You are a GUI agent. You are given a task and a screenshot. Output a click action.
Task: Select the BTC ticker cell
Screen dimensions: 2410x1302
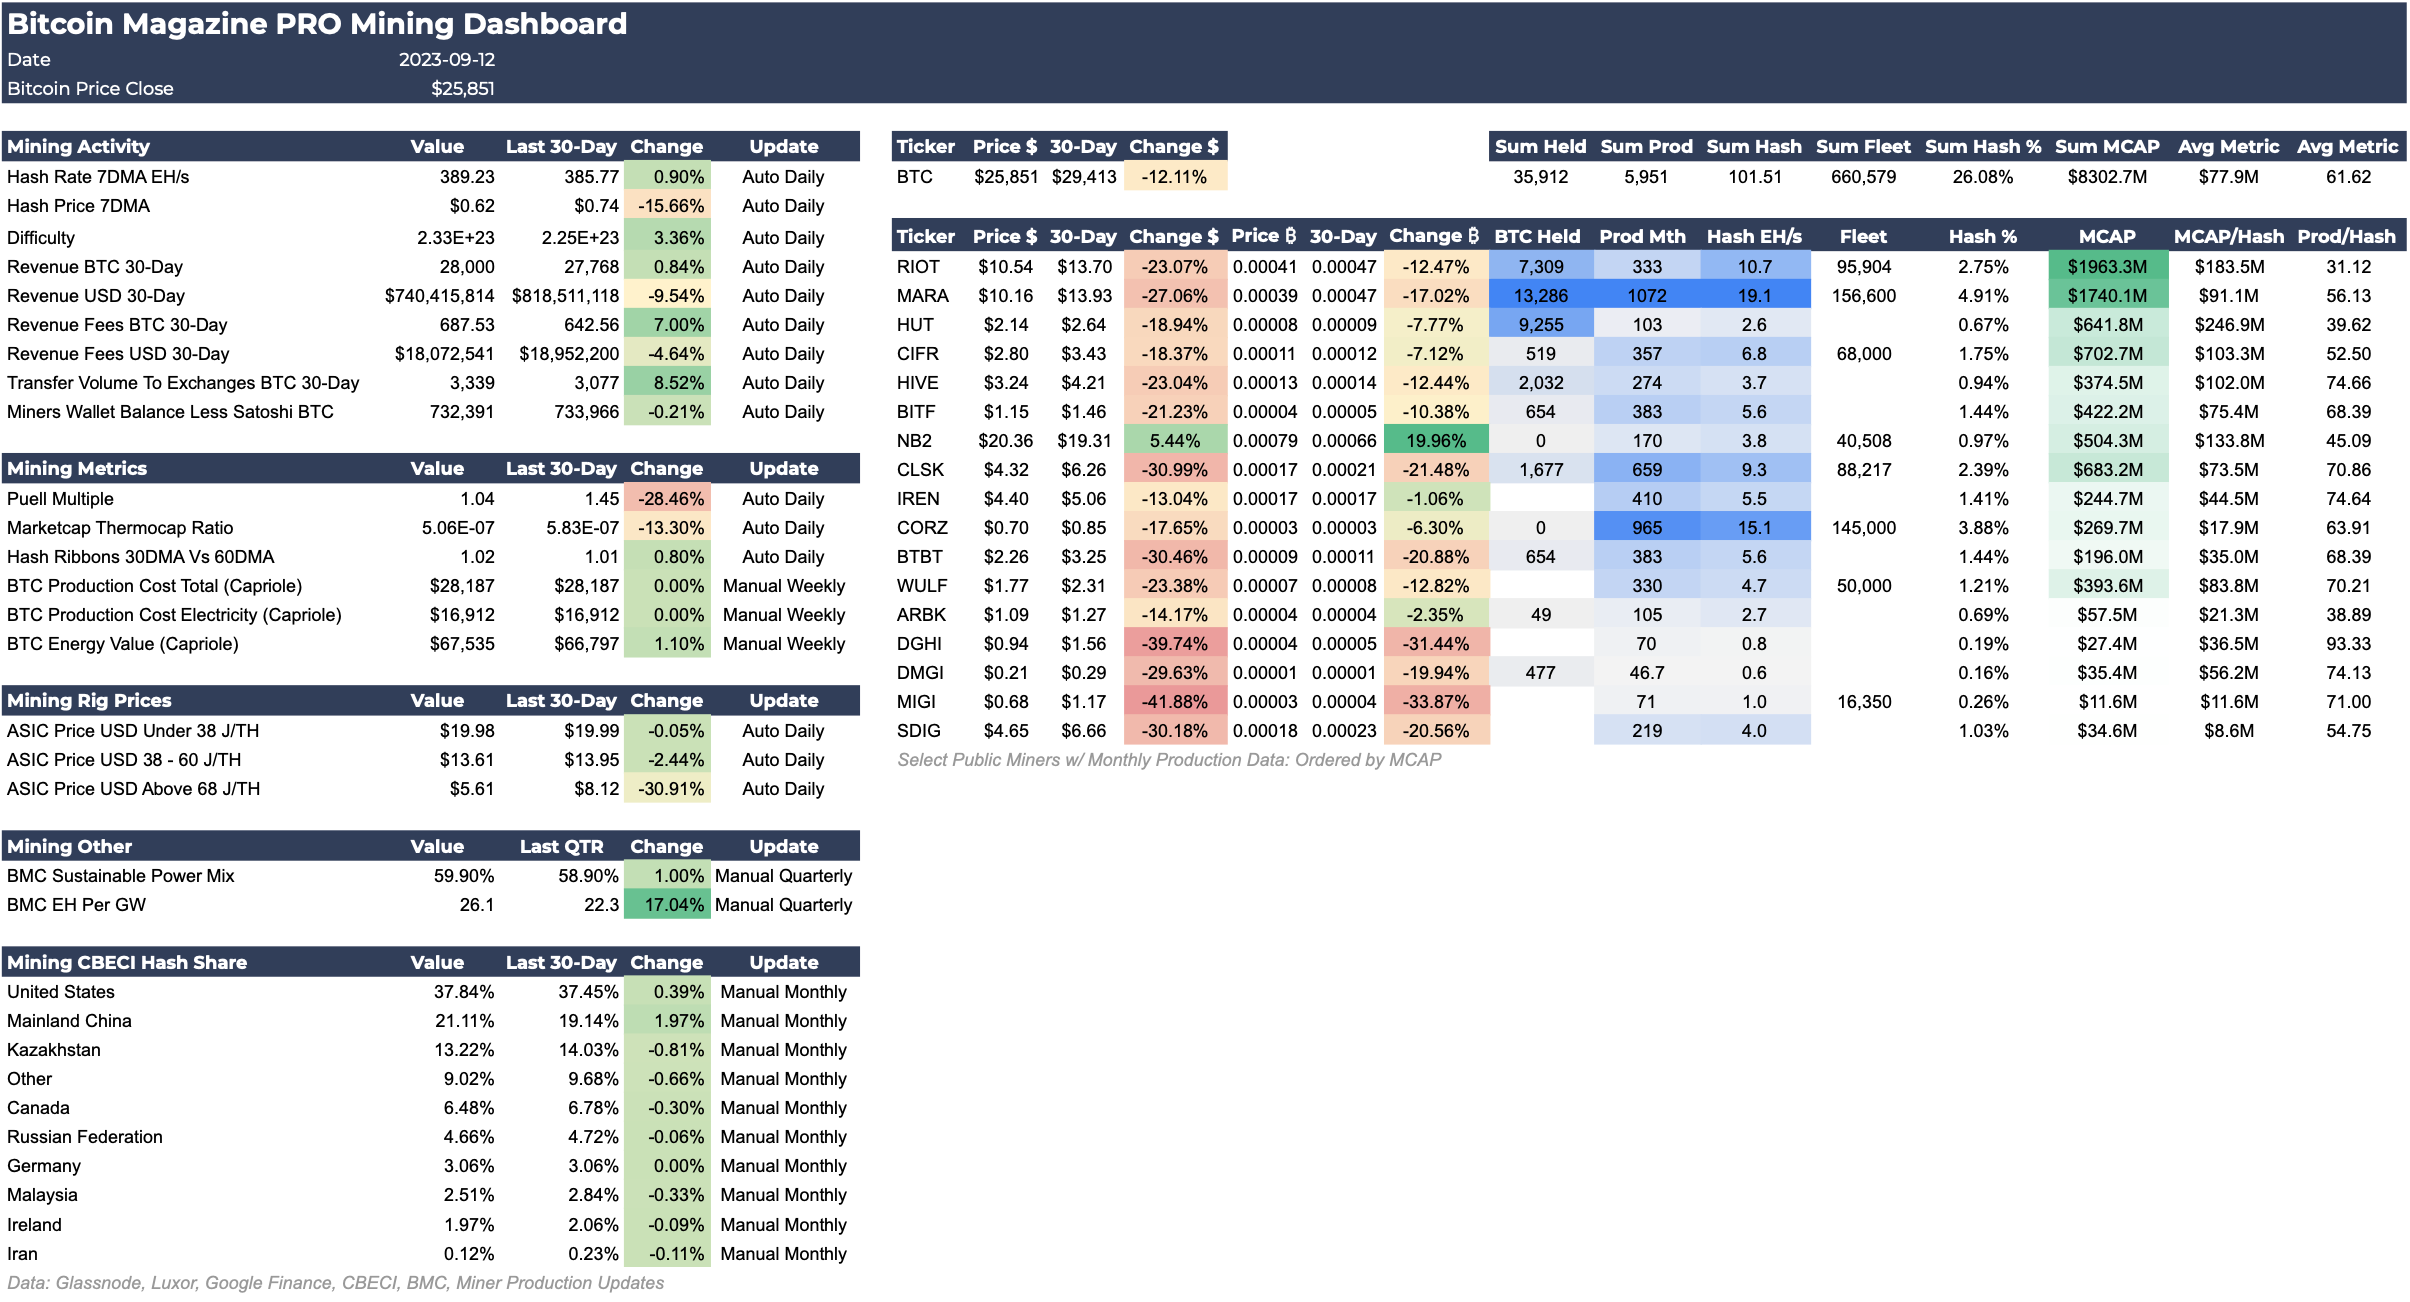pos(914,177)
